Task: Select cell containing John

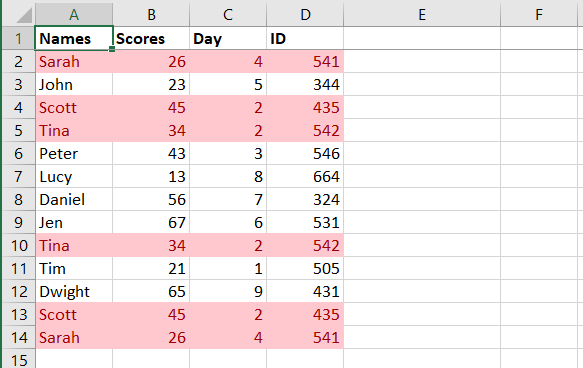Action: 74,84
